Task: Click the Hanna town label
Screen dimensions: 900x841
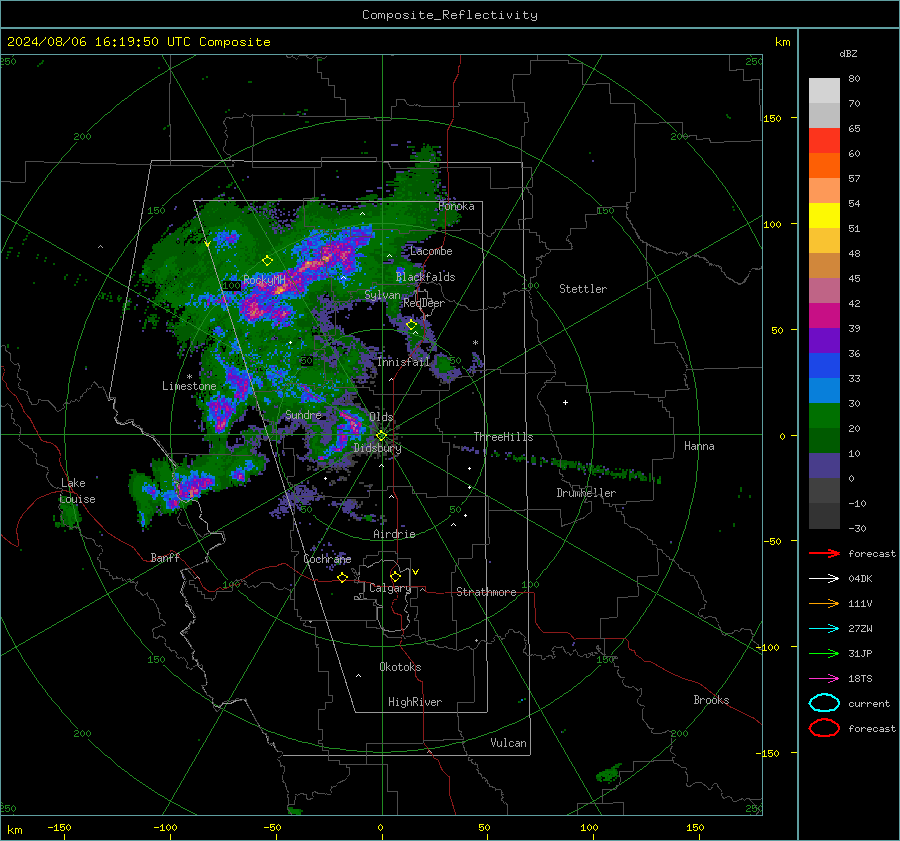Action: (x=699, y=446)
